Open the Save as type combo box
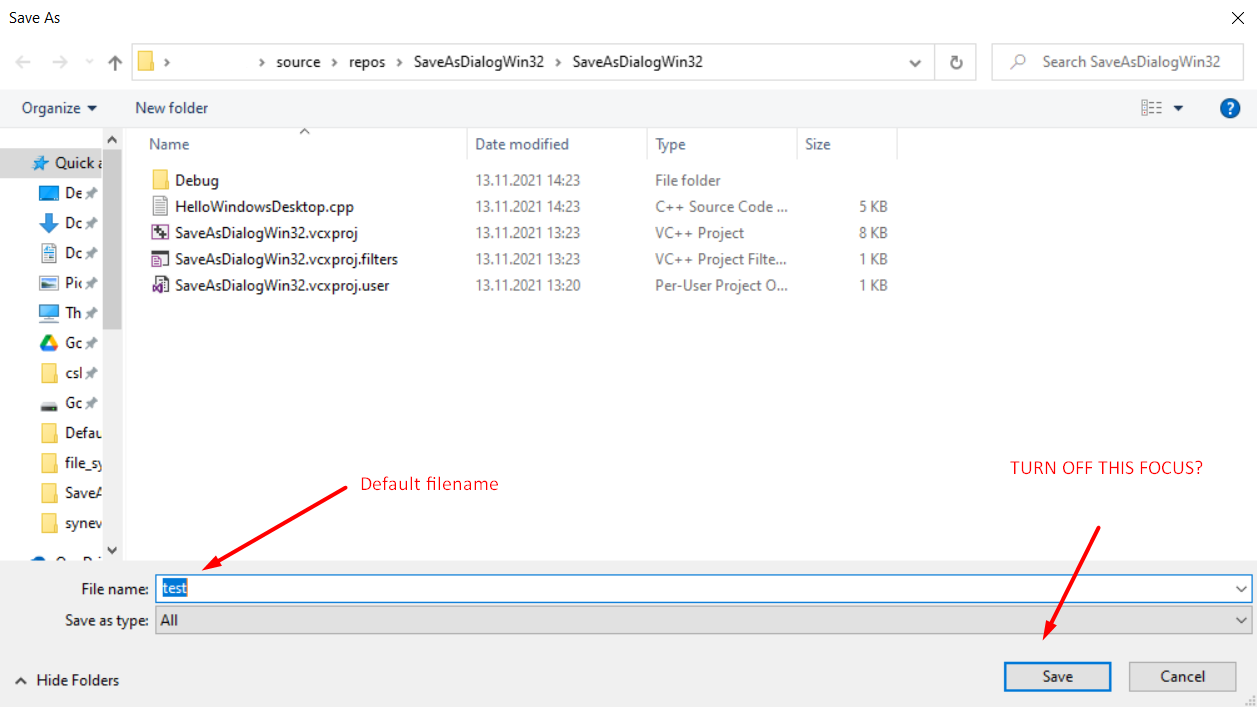 [x=704, y=620]
